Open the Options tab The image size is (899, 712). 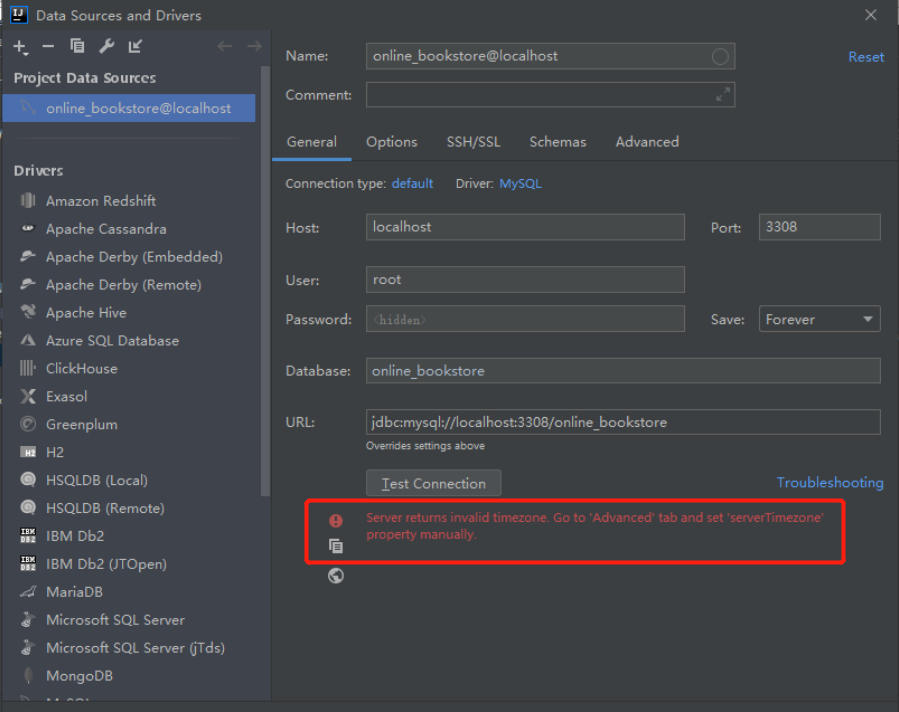tap(392, 142)
